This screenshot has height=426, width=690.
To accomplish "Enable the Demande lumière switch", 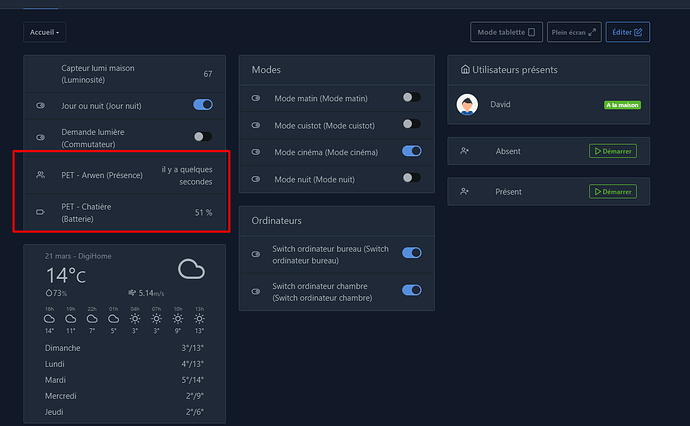I will [x=202, y=136].
